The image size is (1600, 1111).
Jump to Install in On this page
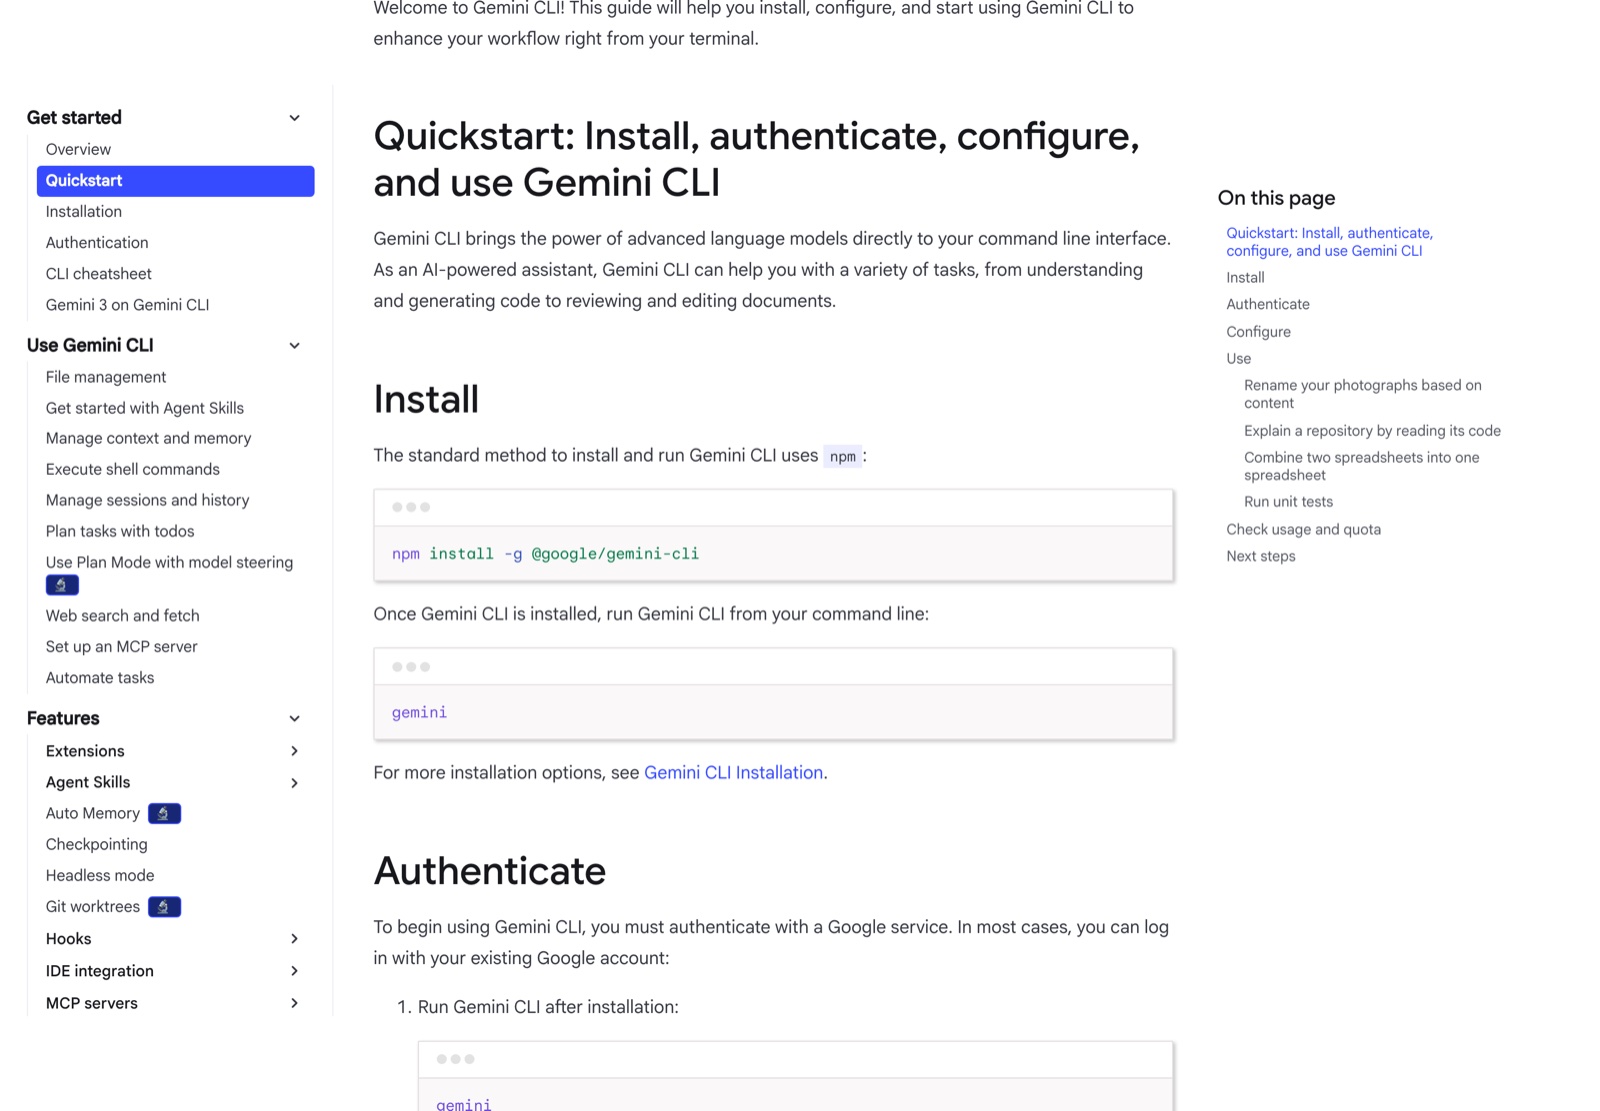point(1245,277)
